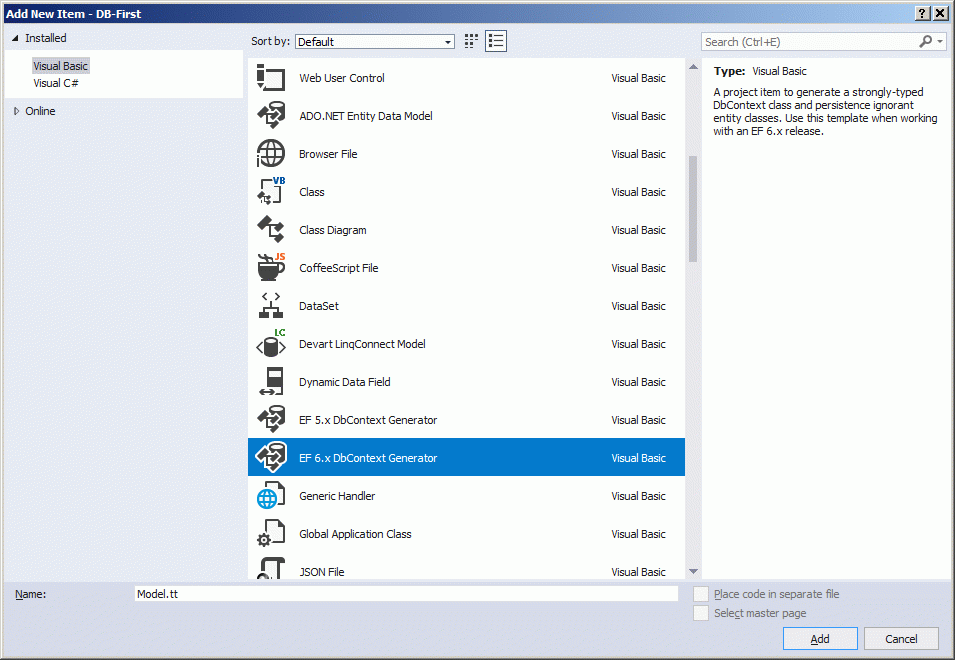Viewport: 955px width, 660px height.
Task: Select the 'Class Diagram' template name
Action: click(333, 230)
